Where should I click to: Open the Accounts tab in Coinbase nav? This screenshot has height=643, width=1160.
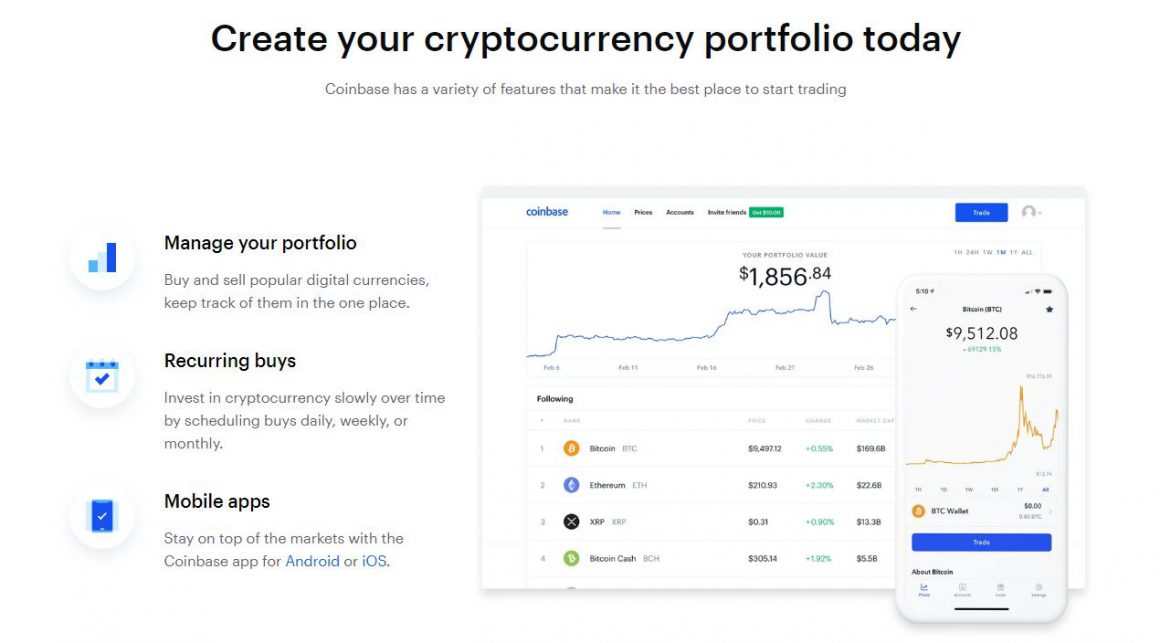click(680, 212)
